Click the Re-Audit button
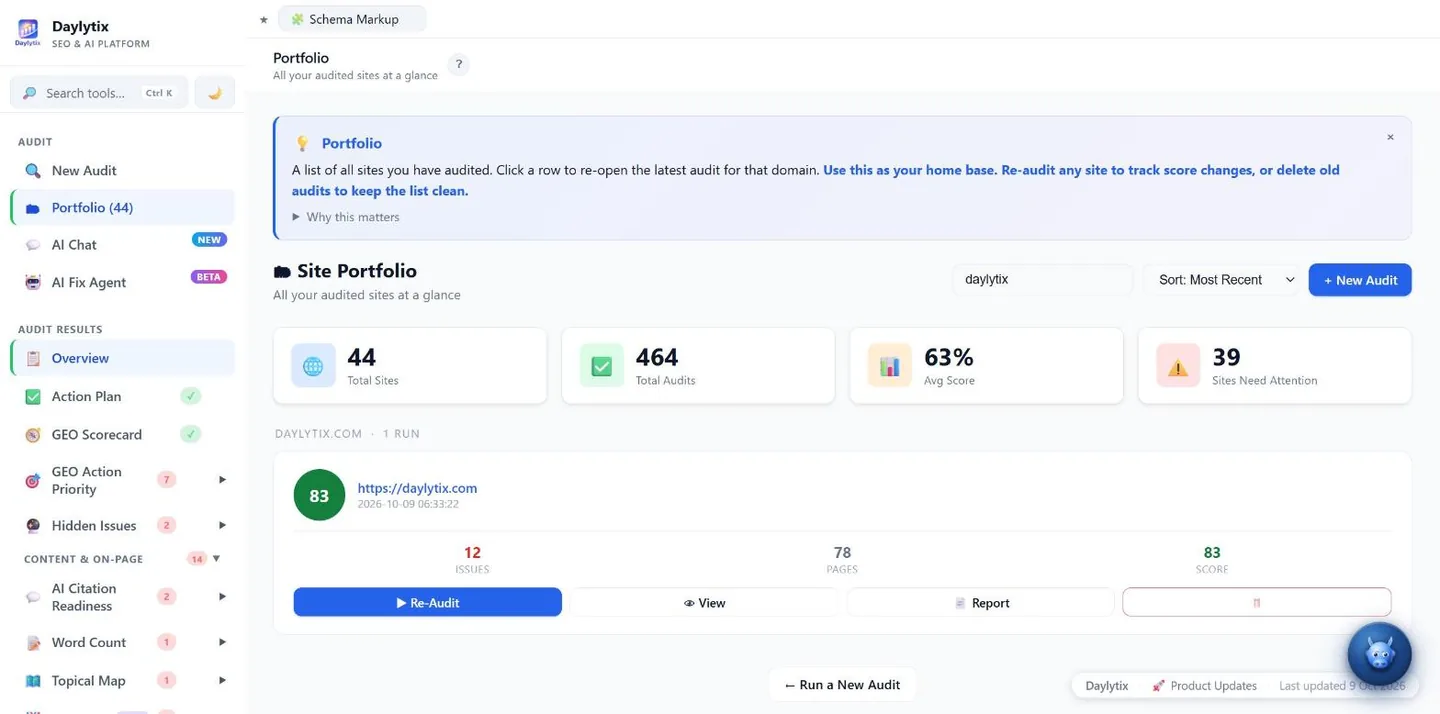 [x=428, y=603]
